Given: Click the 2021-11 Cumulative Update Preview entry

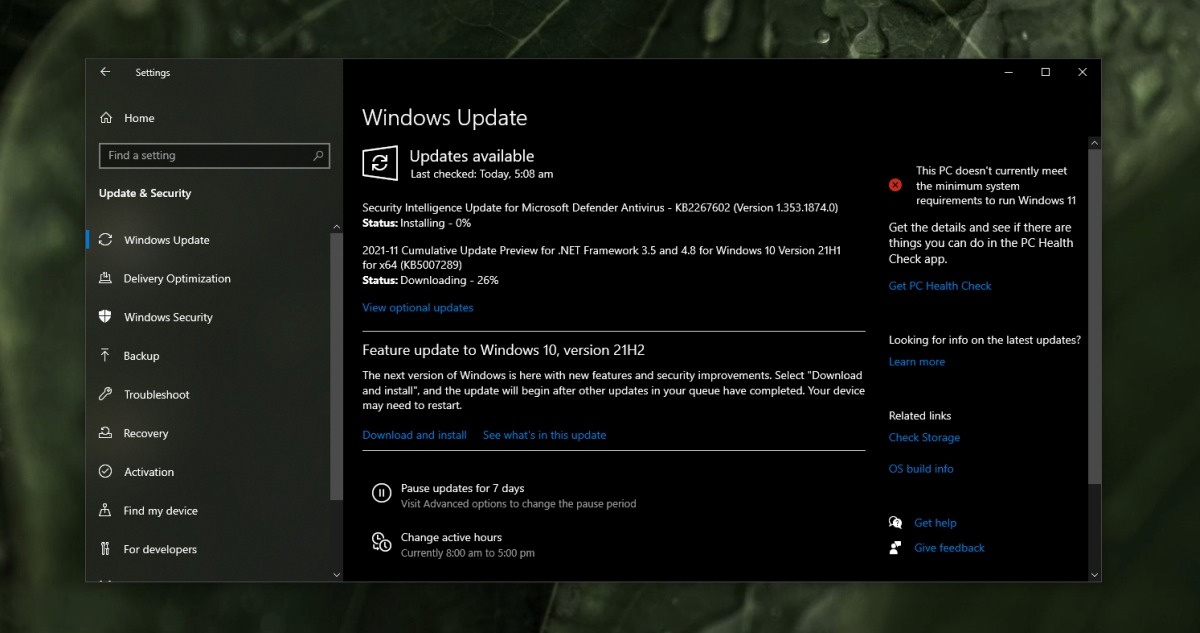Looking at the screenshot, I should tap(601, 258).
